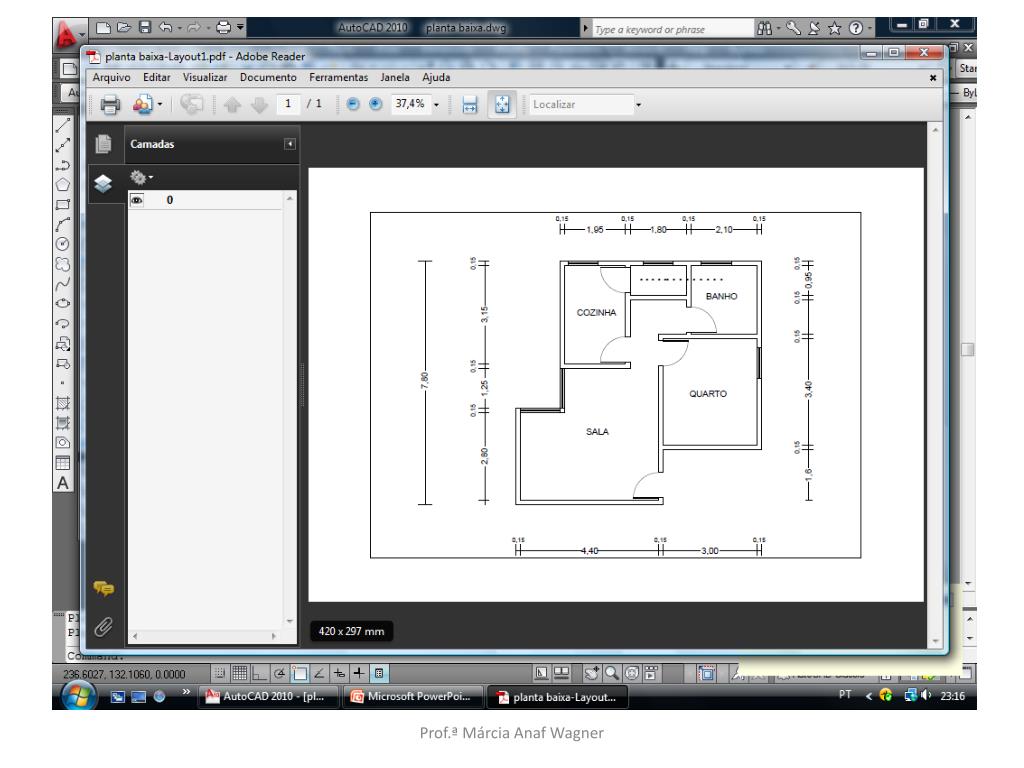
Task: Switch to AutoCAD 2010 taskbar button
Action: pyautogui.click(x=268, y=696)
